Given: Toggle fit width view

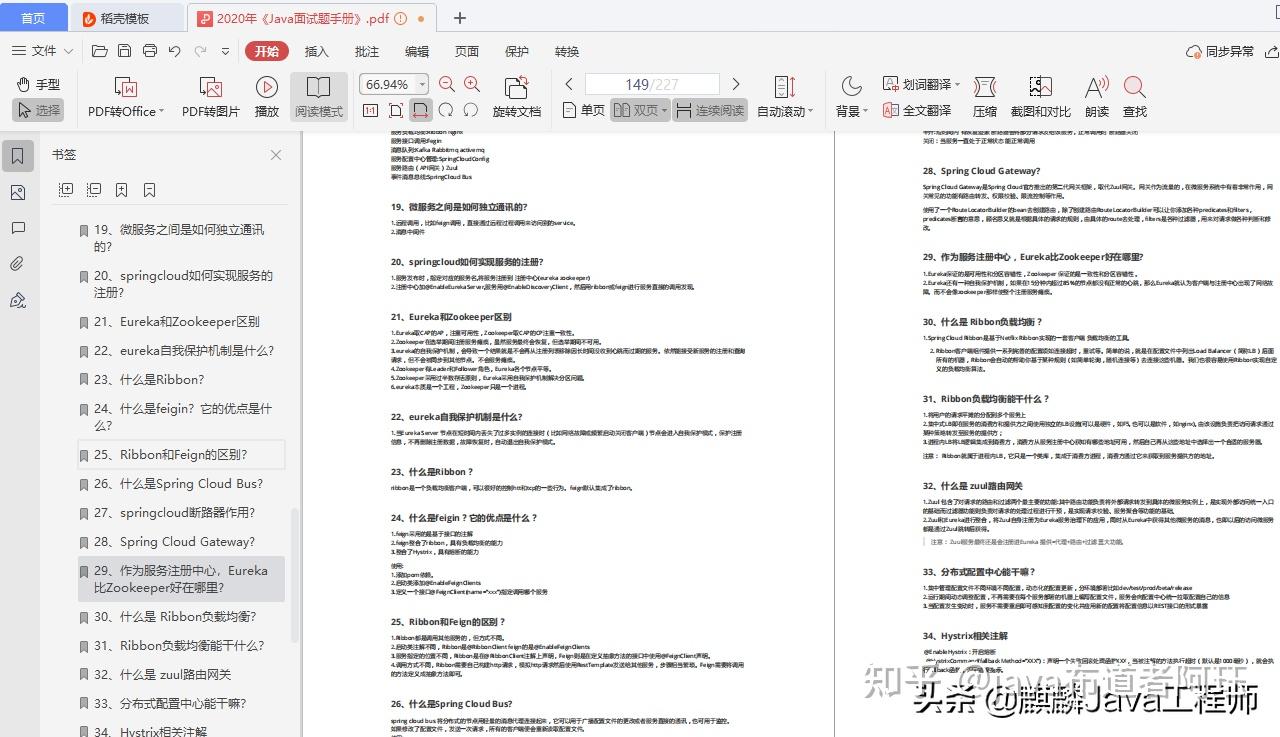Looking at the screenshot, I should tap(421, 111).
